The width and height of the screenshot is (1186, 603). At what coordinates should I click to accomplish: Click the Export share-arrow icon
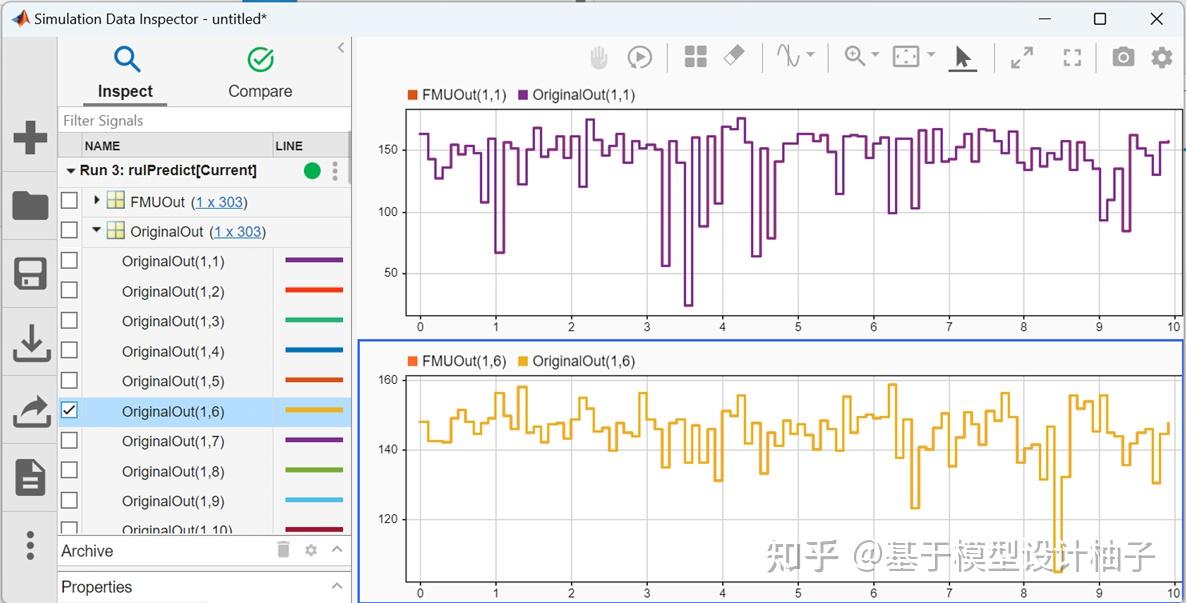[32, 412]
